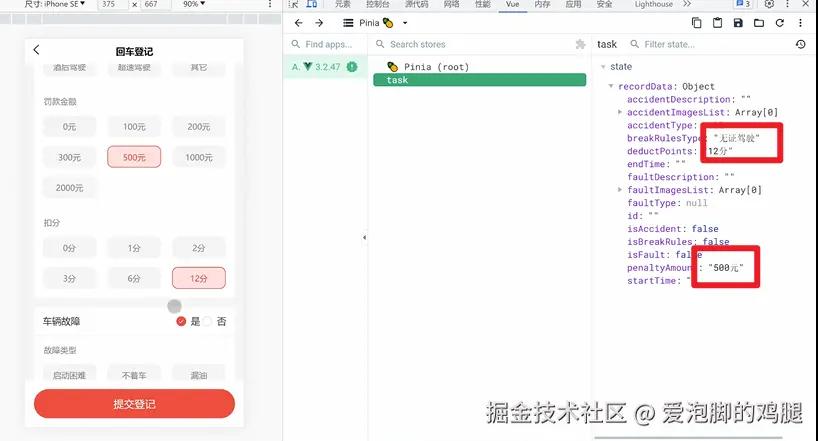
Task: Select the Pinia (root) store
Action: pos(479,67)
